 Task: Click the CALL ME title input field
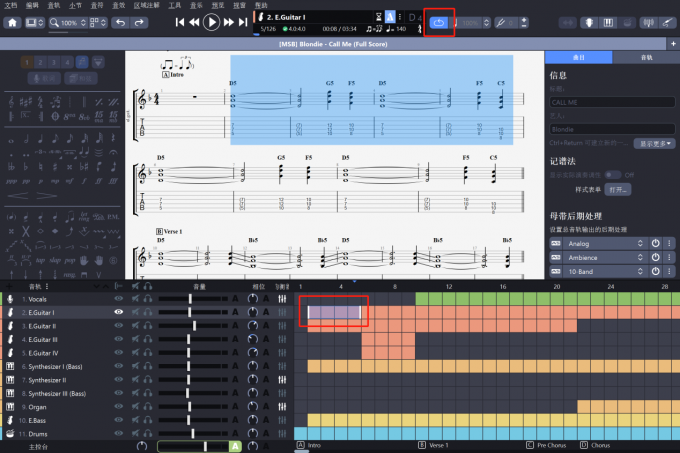click(x=610, y=102)
